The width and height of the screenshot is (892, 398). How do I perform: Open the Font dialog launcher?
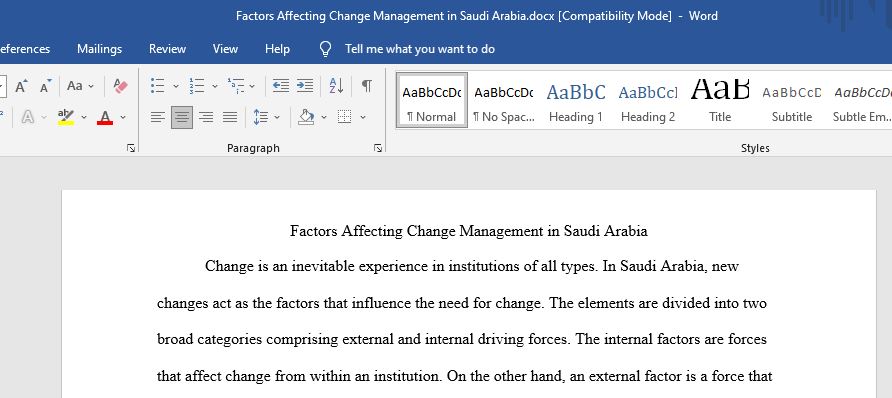(x=131, y=148)
